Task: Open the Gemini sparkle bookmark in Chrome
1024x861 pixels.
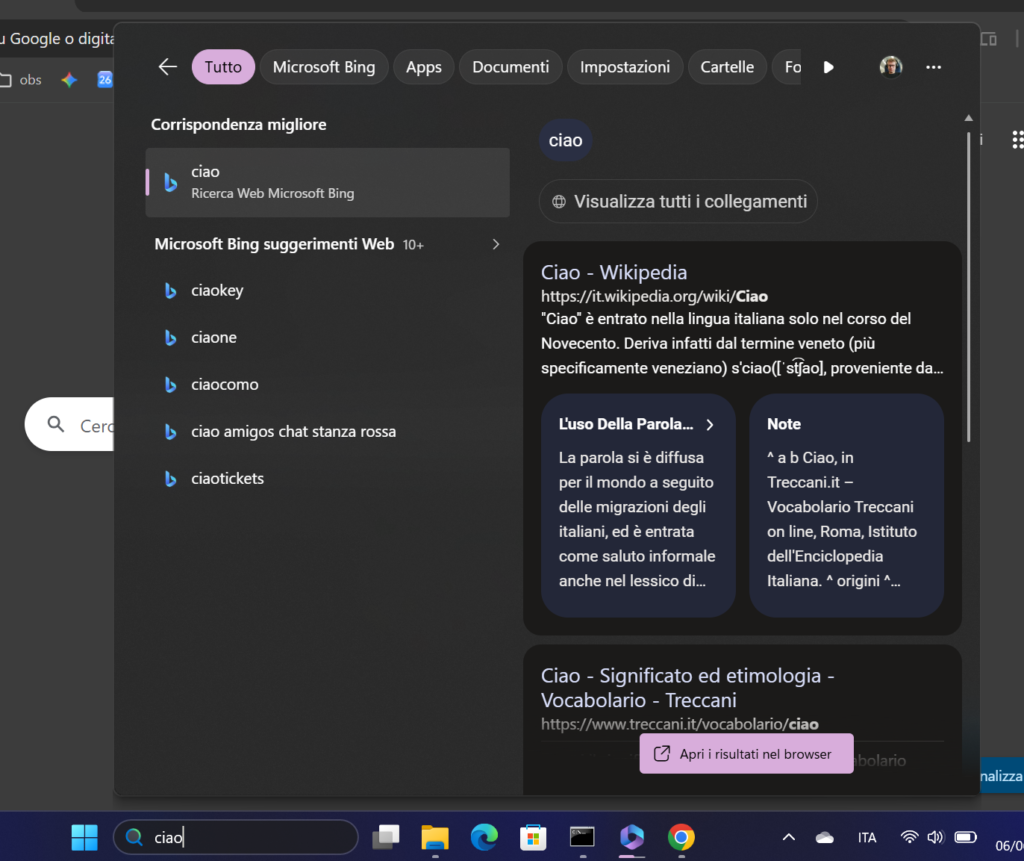Action: pyautogui.click(x=69, y=80)
